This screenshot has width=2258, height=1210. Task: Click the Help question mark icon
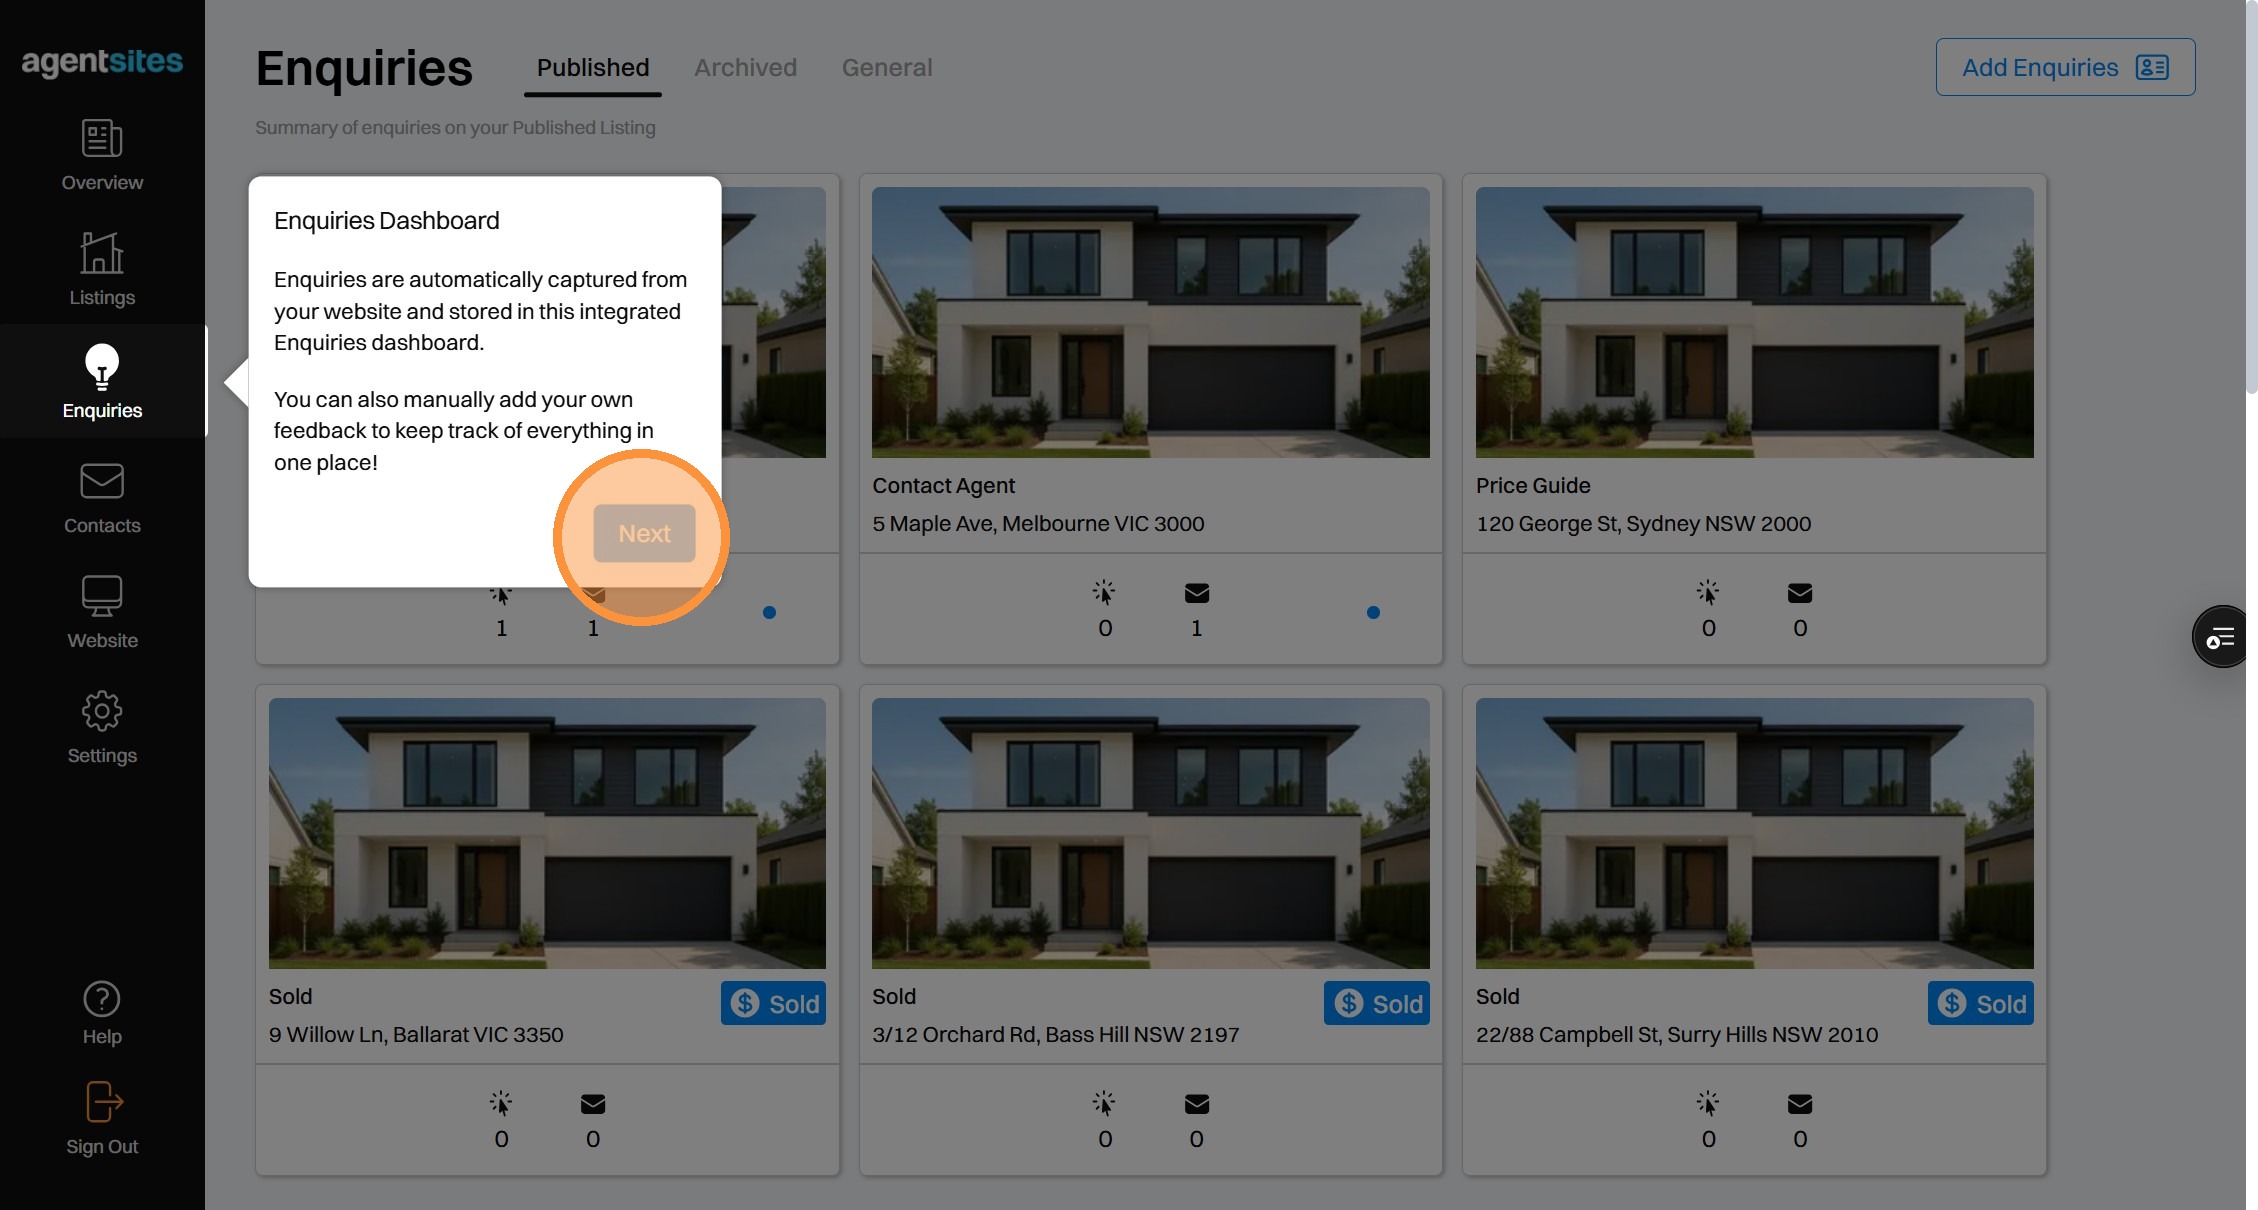click(102, 999)
